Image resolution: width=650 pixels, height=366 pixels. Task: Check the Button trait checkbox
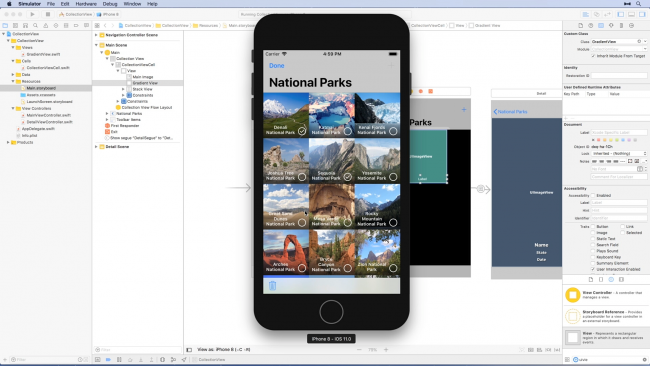point(593,227)
